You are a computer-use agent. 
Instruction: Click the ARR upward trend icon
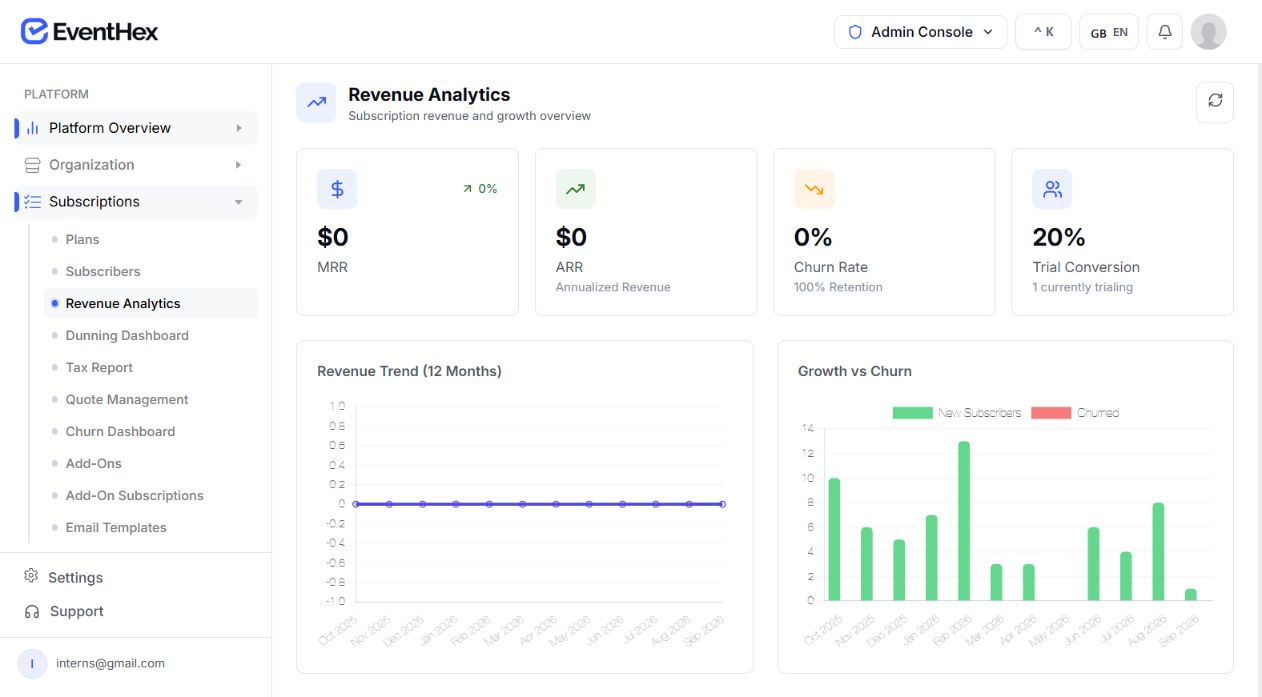coord(575,189)
